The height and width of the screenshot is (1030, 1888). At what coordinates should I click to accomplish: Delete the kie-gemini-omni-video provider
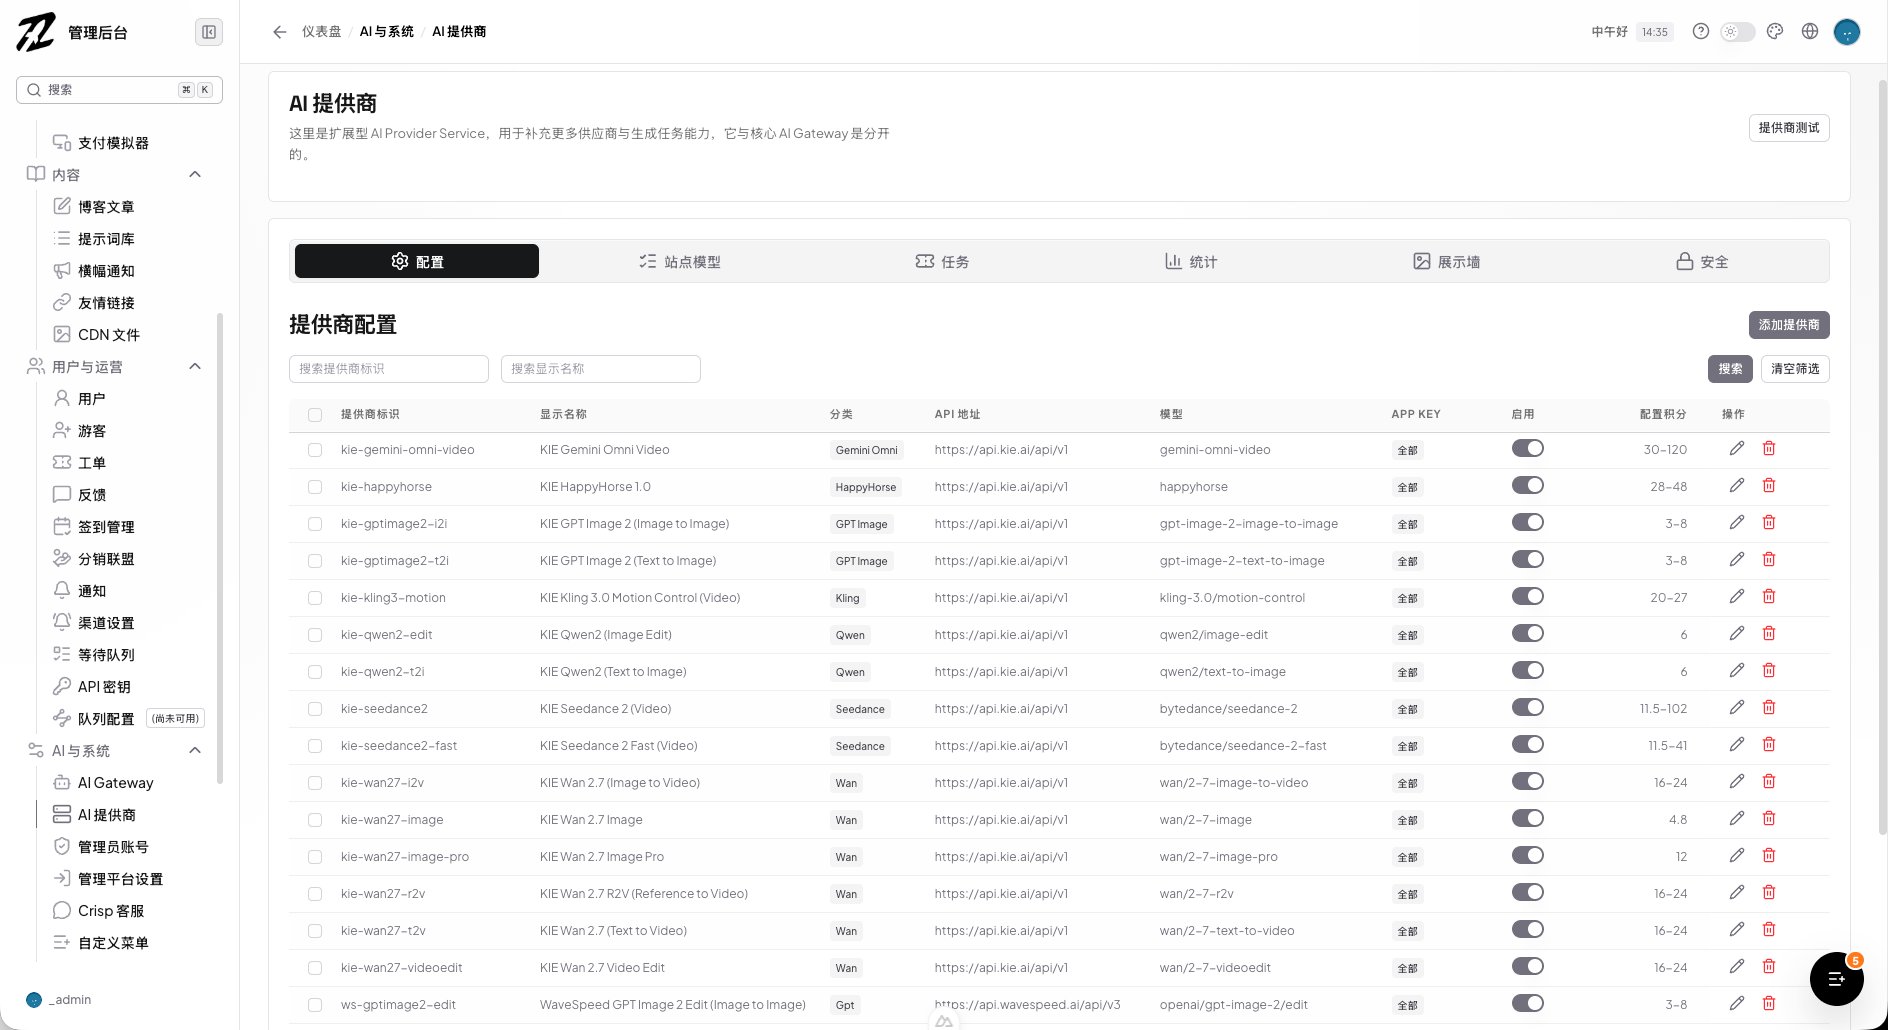coord(1769,449)
